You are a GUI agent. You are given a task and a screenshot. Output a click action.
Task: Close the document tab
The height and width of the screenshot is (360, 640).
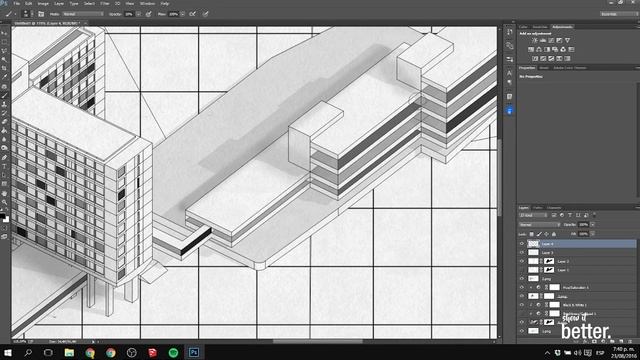pyautogui.click(x=85, y=24)
